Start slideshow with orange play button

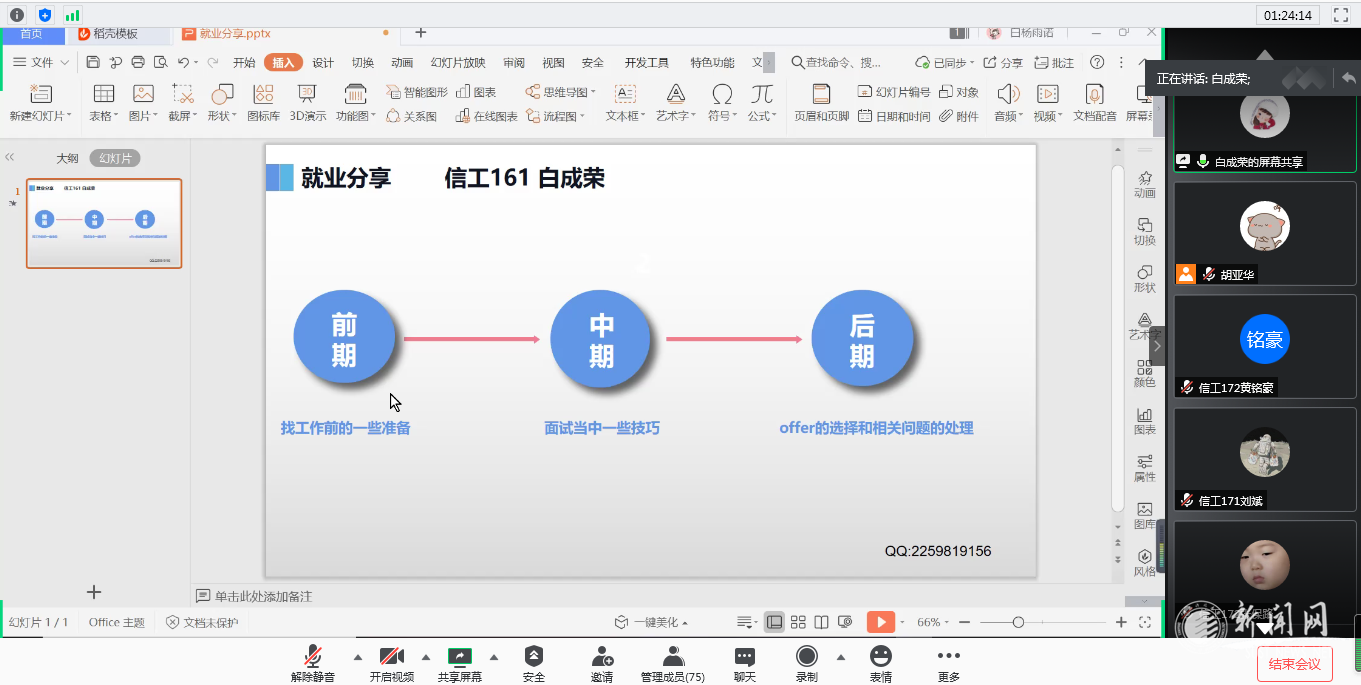(880, 622)
